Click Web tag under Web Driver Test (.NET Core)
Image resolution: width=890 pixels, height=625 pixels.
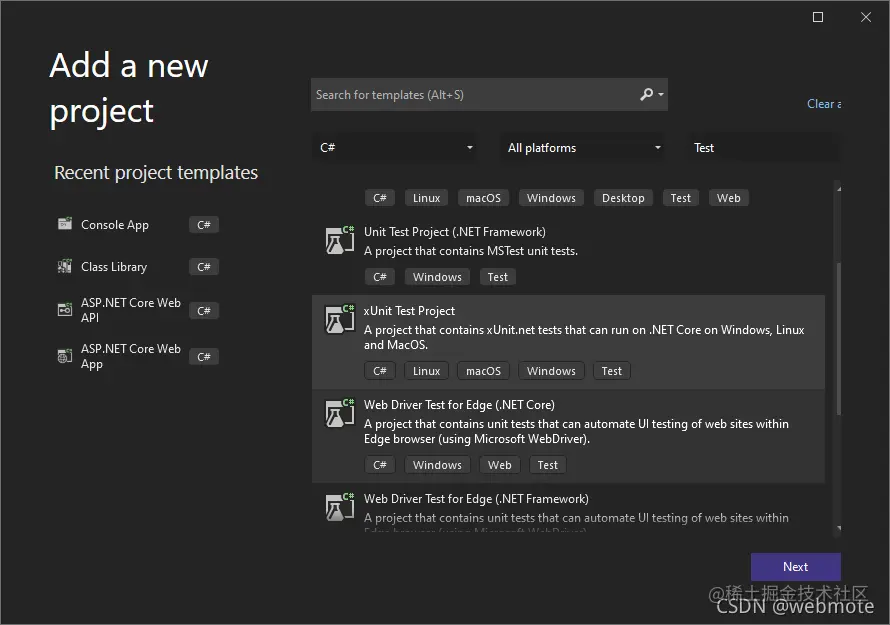click(499, 465)
